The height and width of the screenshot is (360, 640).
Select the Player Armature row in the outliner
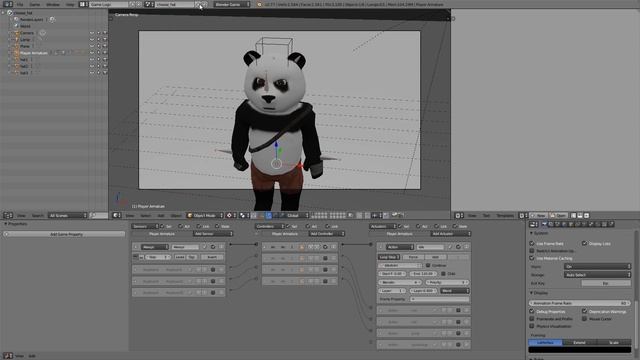[x=33, y=53]
